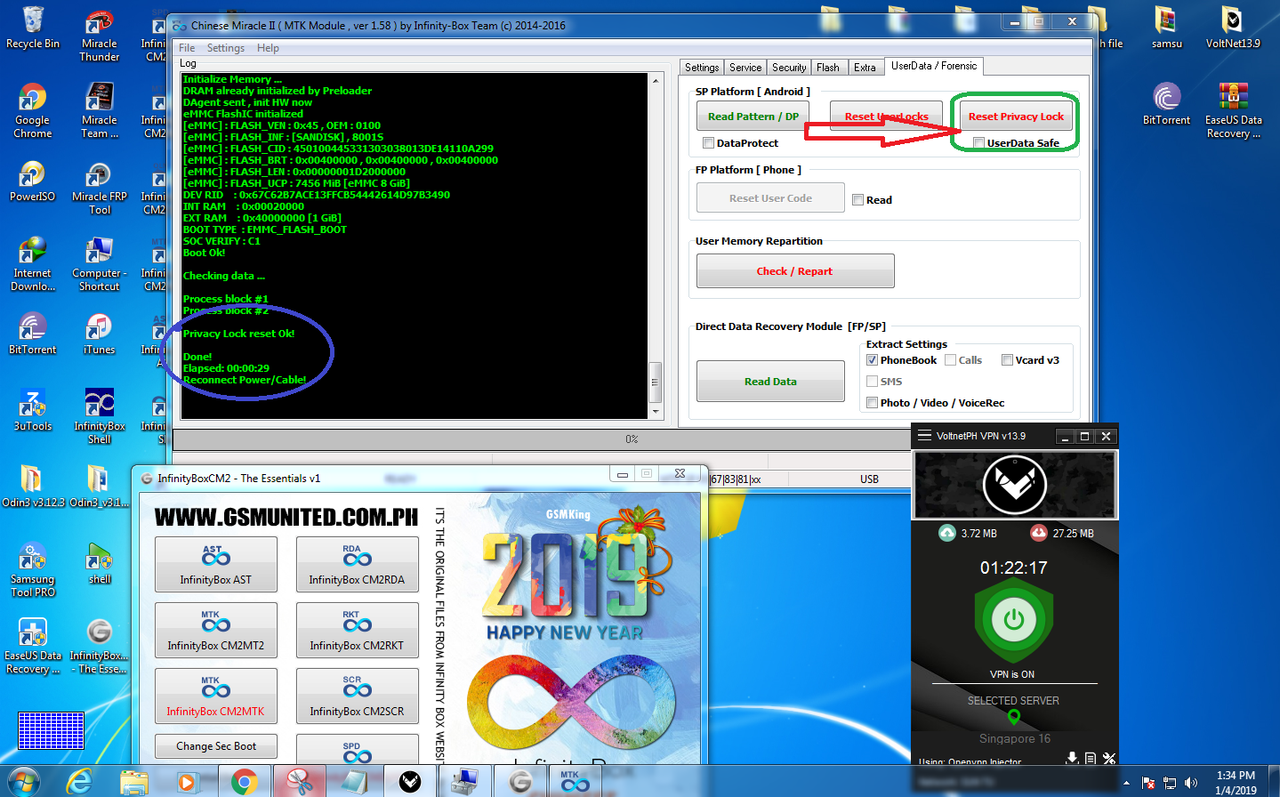
Task: Open the VoltNet13.9 desktop folder
Action: click(x=1233, y=28)
